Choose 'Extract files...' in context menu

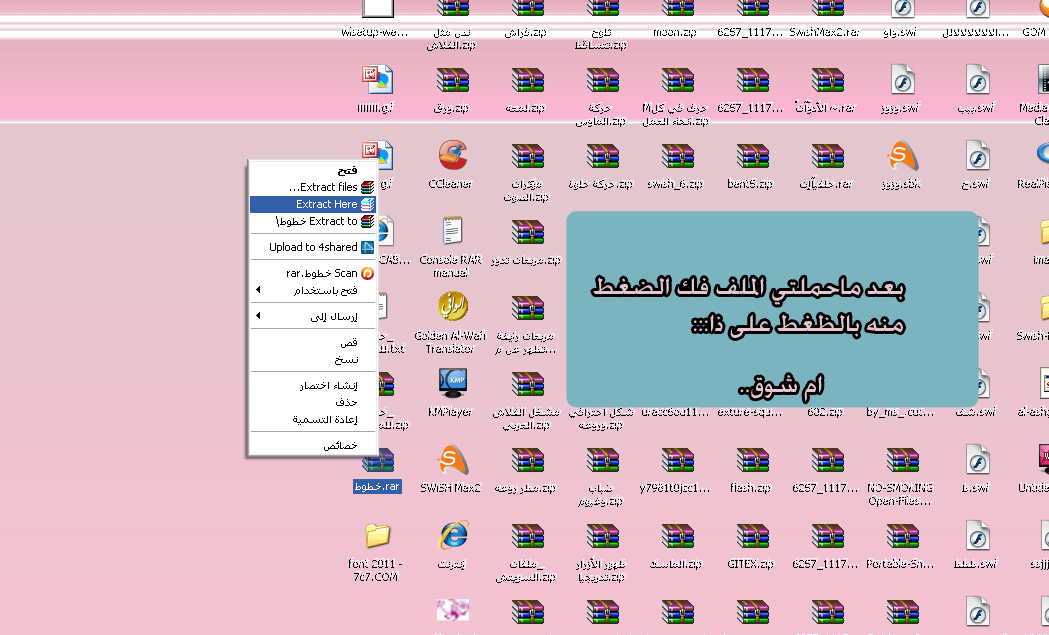coord(312,187)
